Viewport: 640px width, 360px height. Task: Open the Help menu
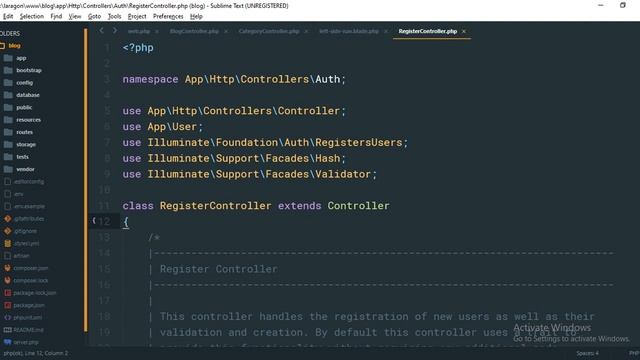[x=196, y=16]
